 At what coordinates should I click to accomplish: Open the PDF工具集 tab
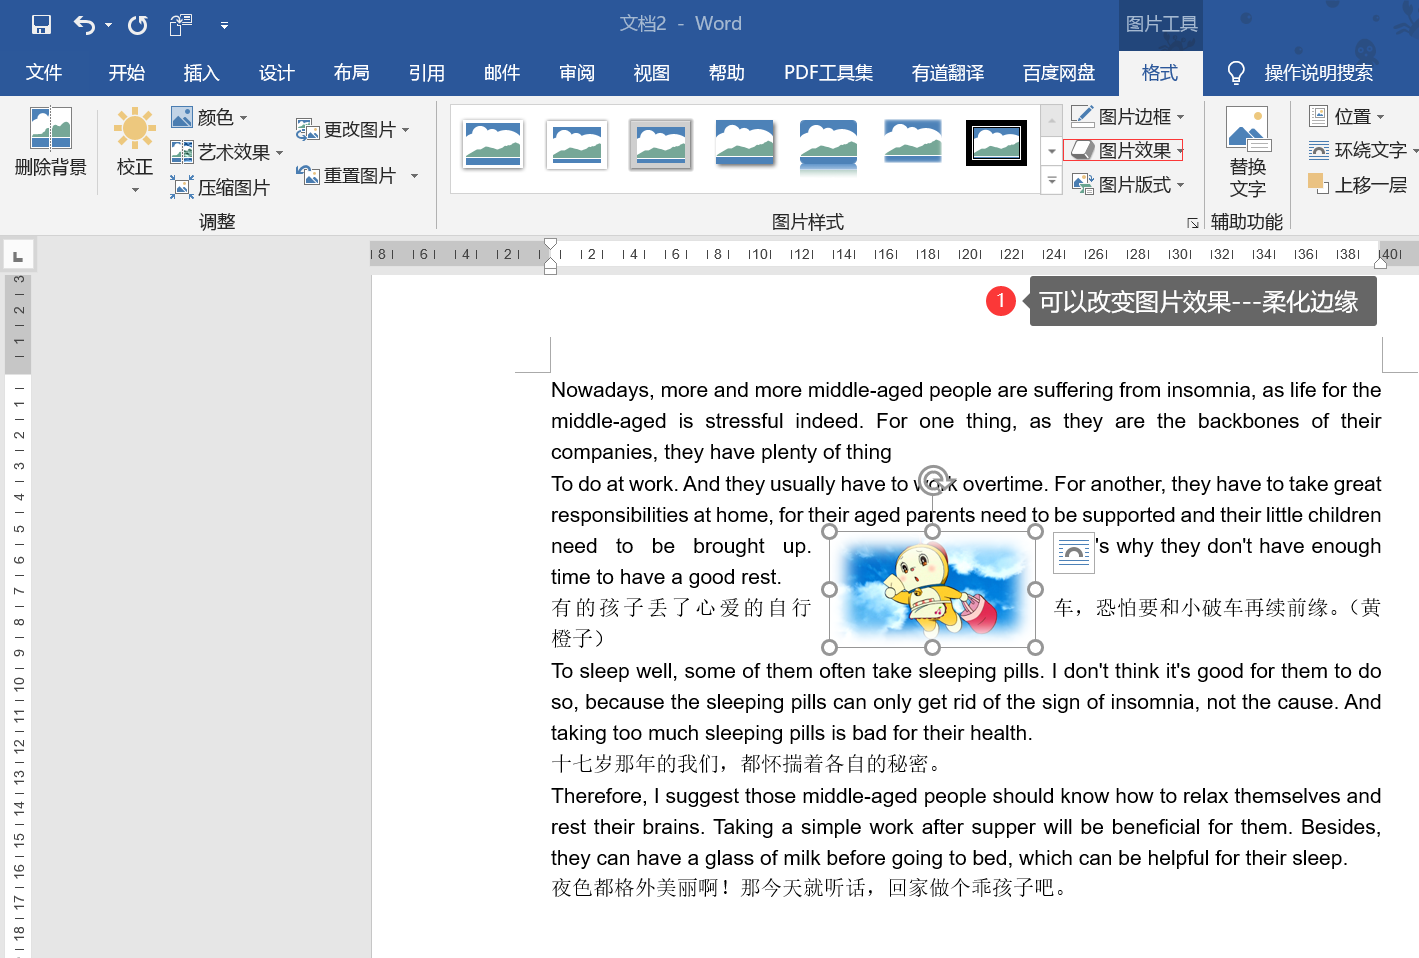[x=829, y=73]
